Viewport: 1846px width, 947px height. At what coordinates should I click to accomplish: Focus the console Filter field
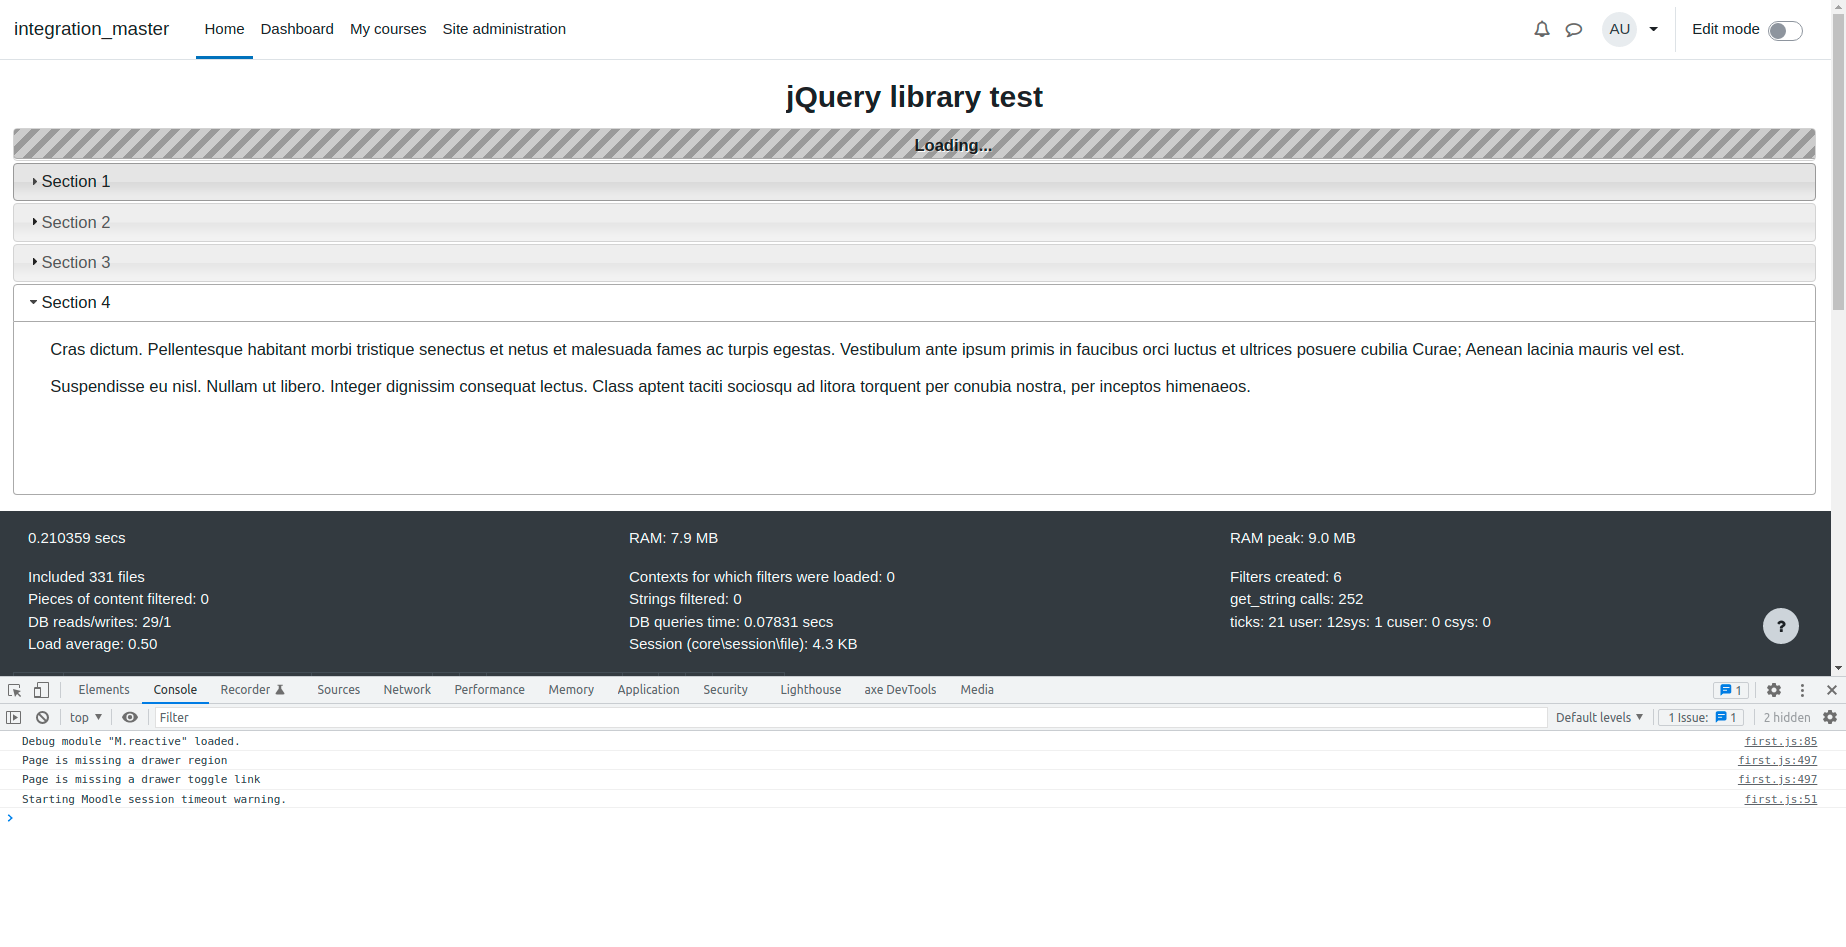click(851, 717)
